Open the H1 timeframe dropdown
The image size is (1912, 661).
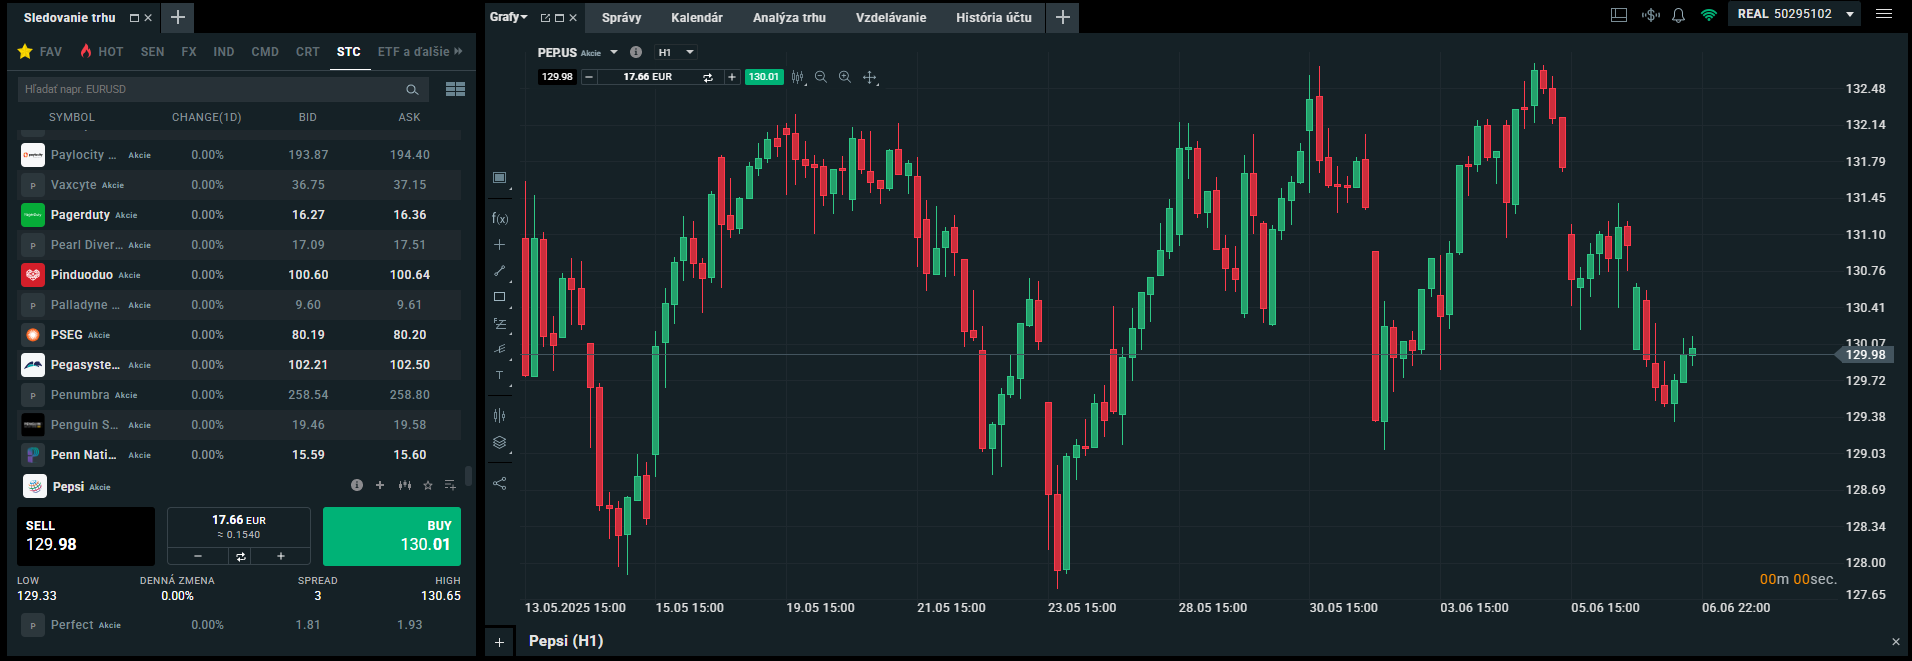coord(675,52)
